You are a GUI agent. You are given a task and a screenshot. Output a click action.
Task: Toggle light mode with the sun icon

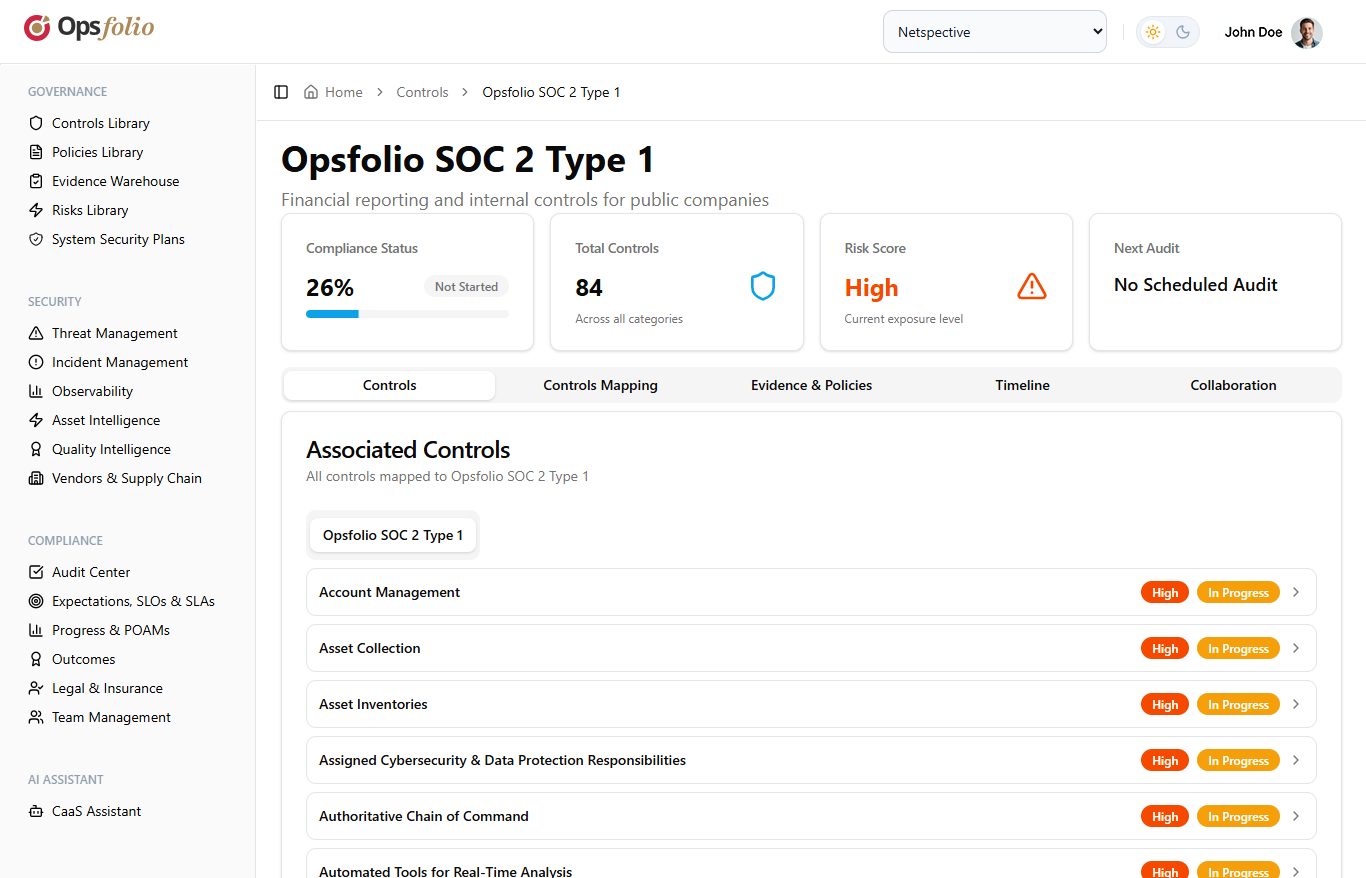[x=1152, y=31]
